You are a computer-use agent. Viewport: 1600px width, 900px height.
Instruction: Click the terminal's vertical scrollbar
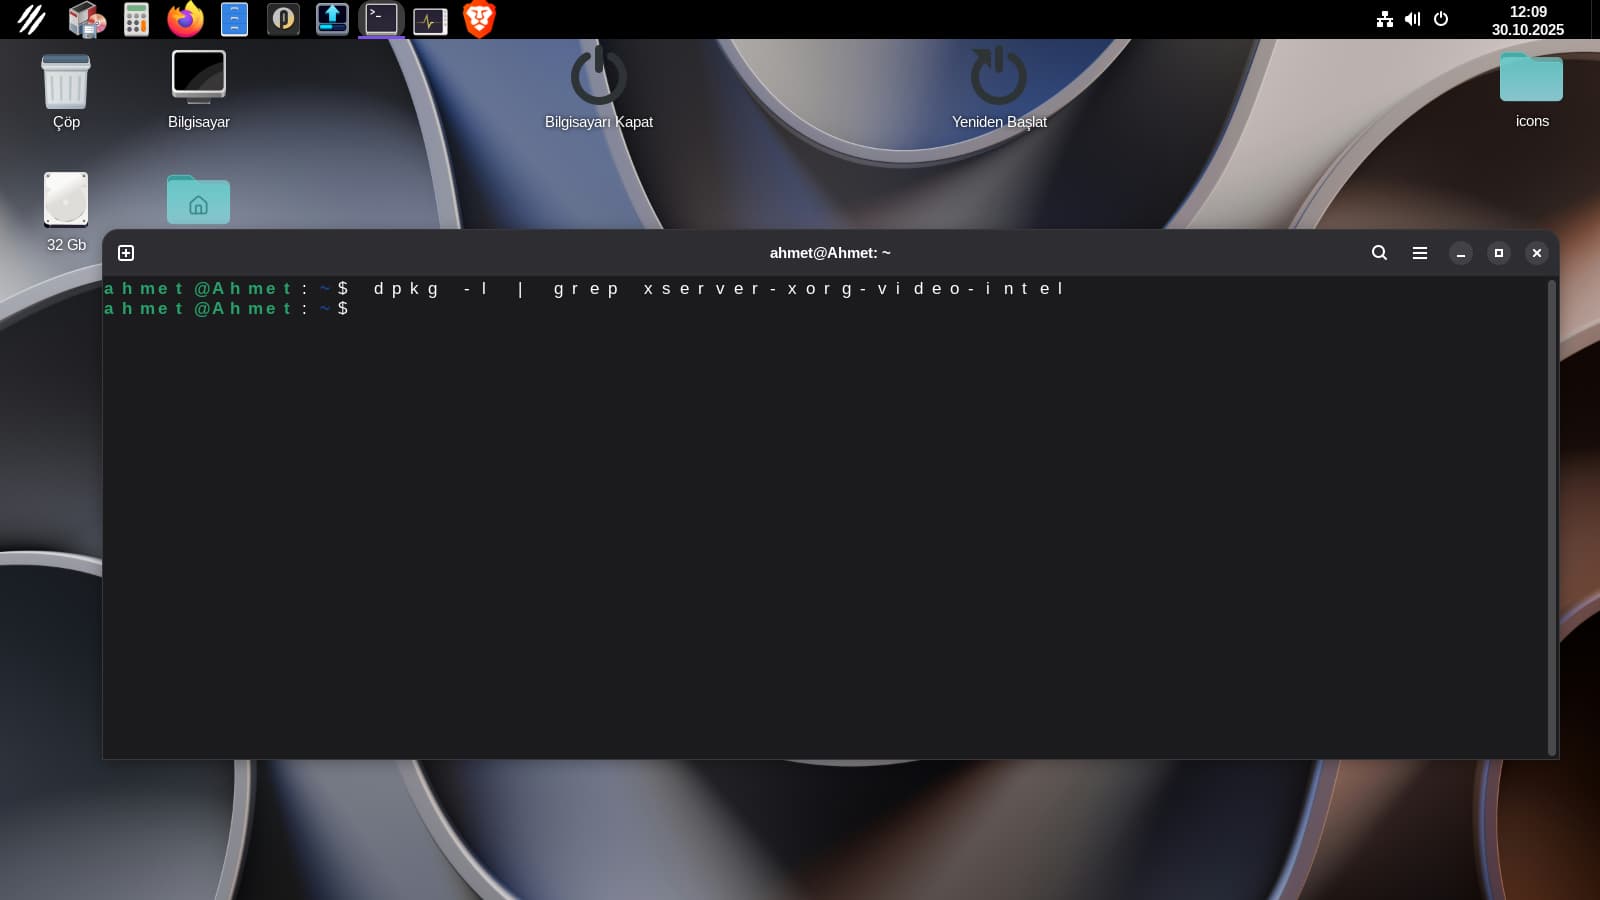pyautogui.click(x=1551, y=517)
